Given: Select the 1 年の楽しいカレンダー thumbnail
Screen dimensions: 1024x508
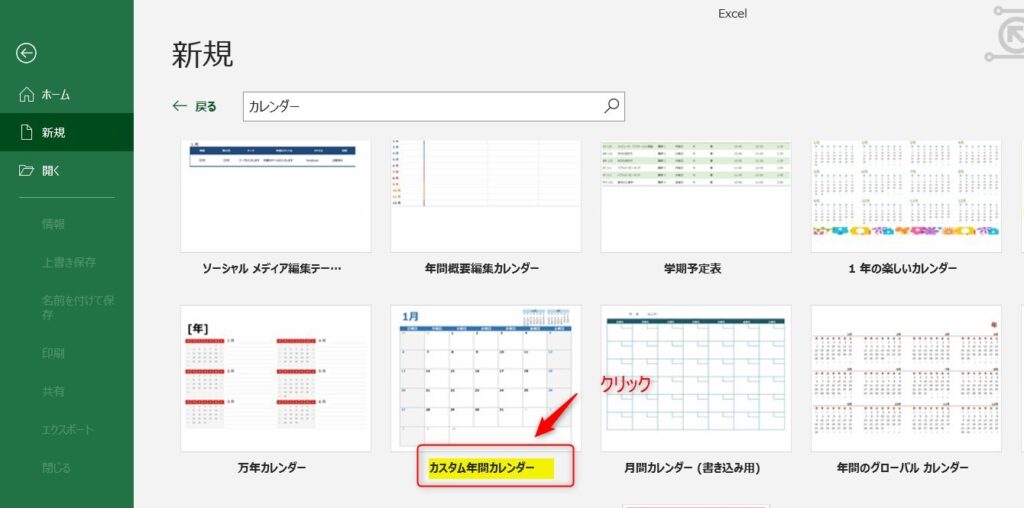Looking at the screenshot, I should [905, 196].
